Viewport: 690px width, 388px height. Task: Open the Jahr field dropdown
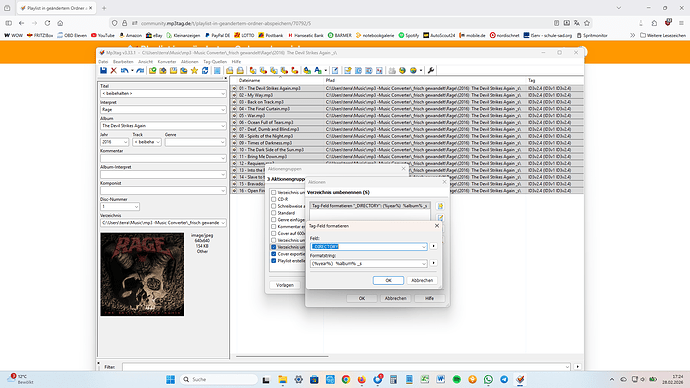click(125, 142)
